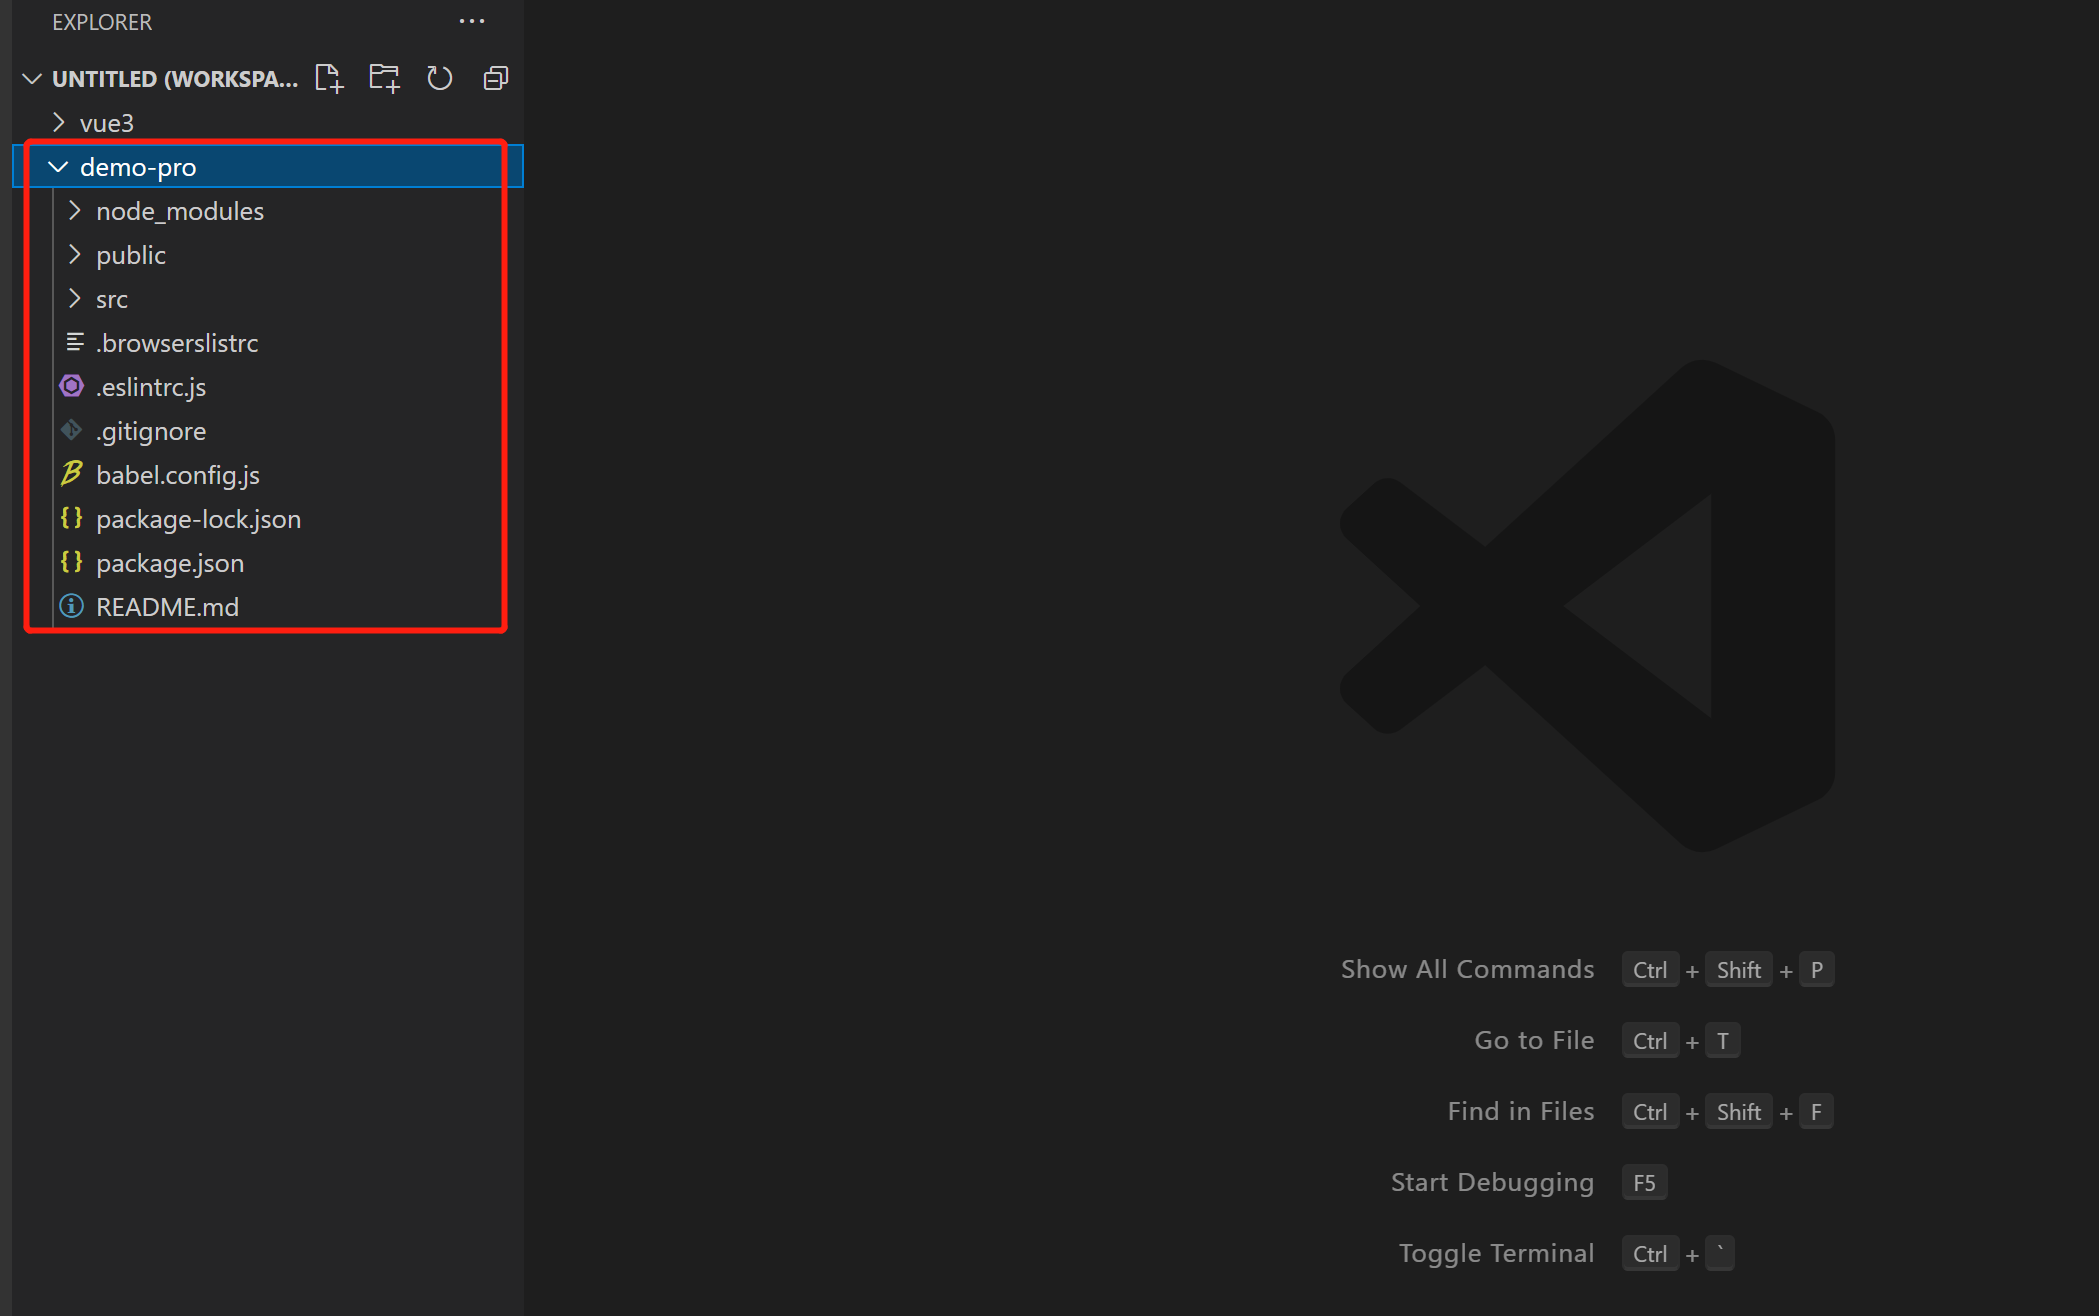Click the Show All Commands label
The width and height of the screenshot is (2099, 1316).
[1467, 969]
